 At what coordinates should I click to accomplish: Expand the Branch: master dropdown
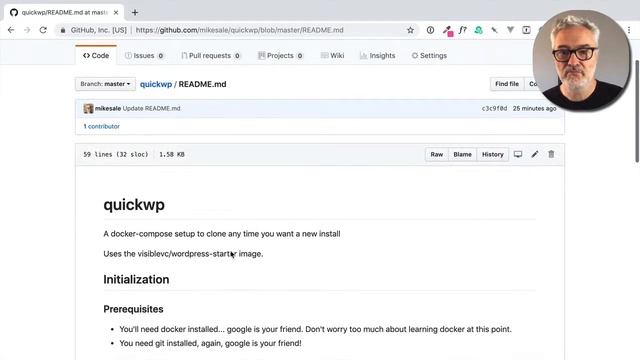tap(105, 84)
